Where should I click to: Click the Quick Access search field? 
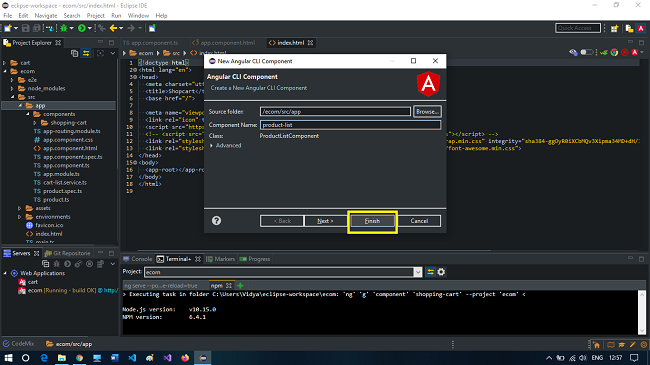(x=577, y=28)
